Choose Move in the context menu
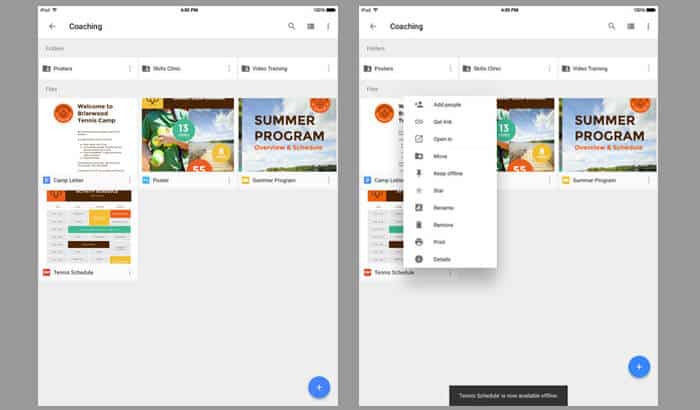This screenshot has height=410, width=700. [450, 156]
